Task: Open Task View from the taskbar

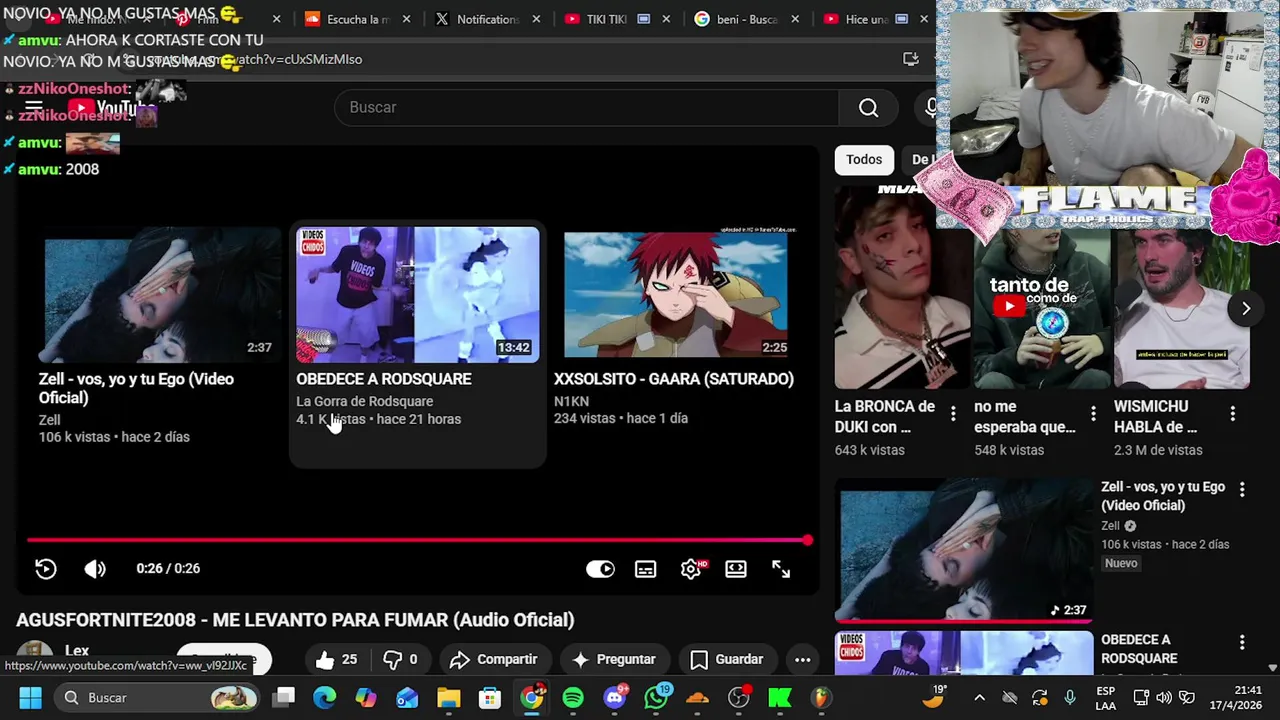Action: coord(284,697)
